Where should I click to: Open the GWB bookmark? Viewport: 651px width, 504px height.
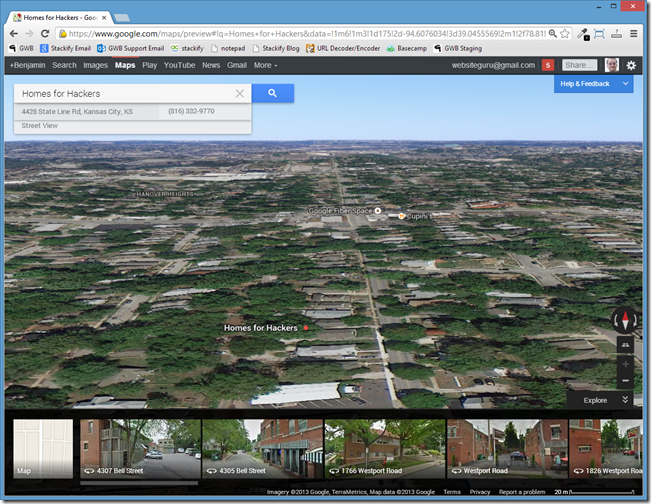[x=22, y=48]
